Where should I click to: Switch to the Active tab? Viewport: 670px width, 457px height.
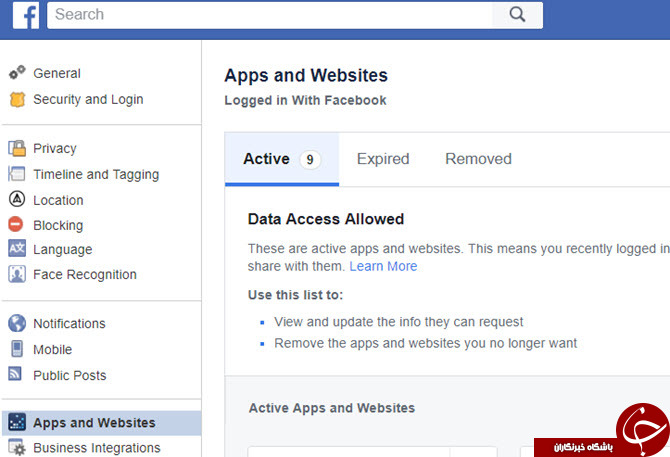pyautogui.click(x=282, y=159)
